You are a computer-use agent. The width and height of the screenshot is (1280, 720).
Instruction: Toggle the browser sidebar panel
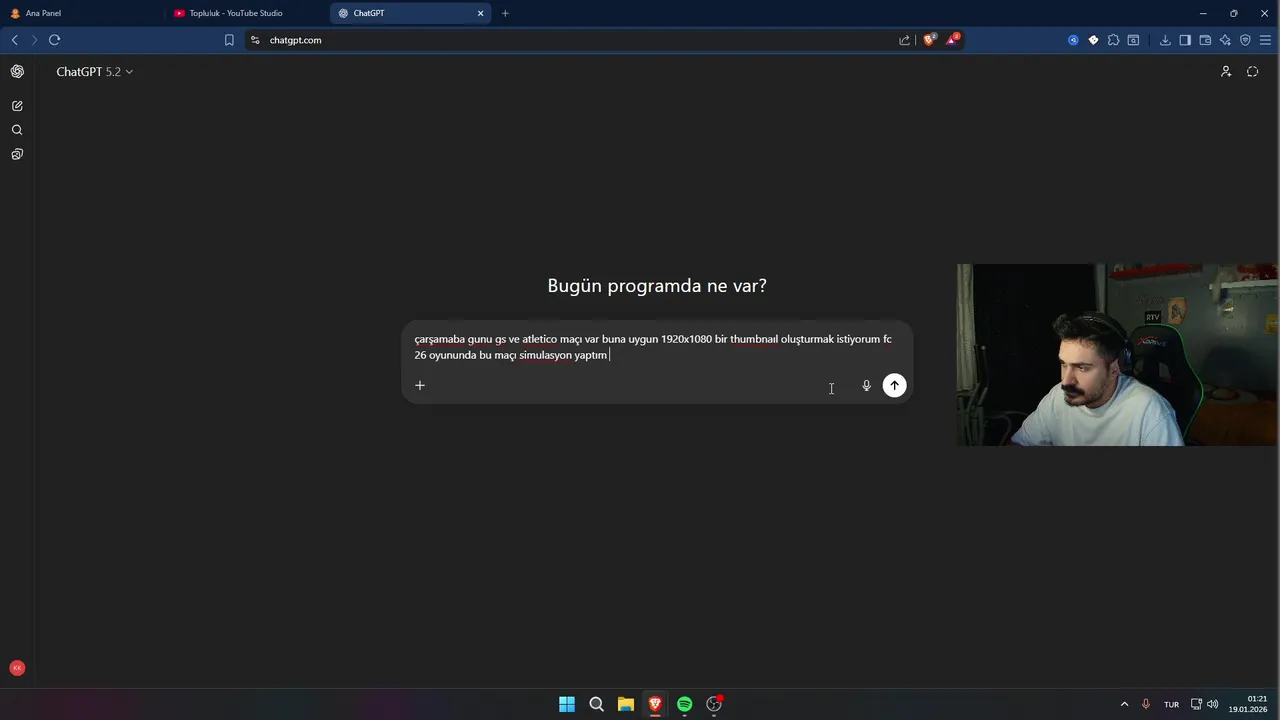coord(1185,40)
